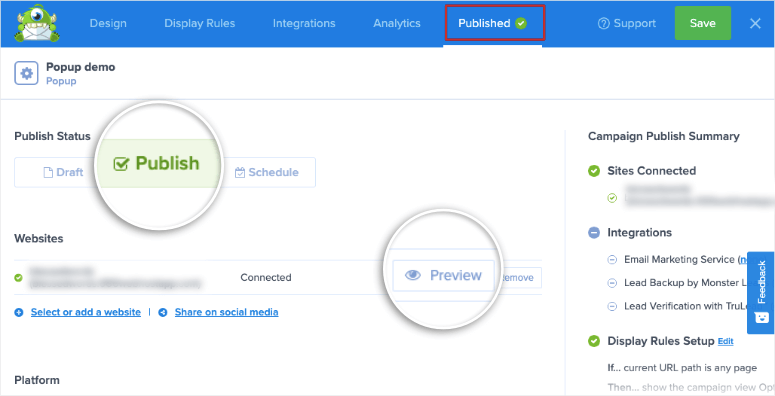Screen dimensions: 775x396
Task: Click the OptinMonster mascot logo
Action: [37, 23]
